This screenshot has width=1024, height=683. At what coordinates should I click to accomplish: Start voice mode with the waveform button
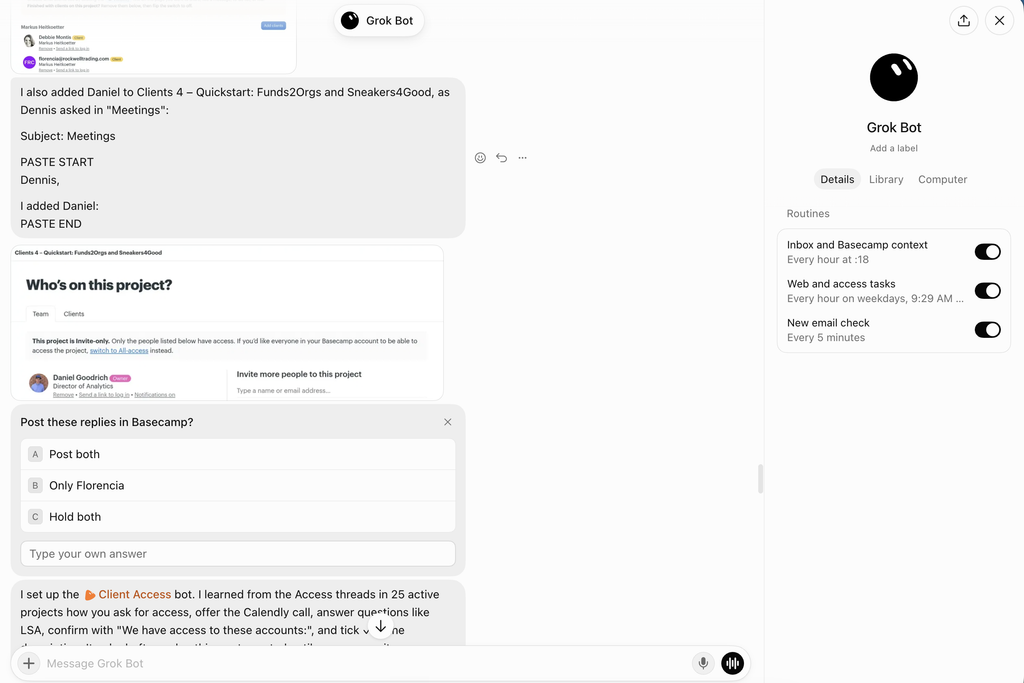click(x=733, y=663)
